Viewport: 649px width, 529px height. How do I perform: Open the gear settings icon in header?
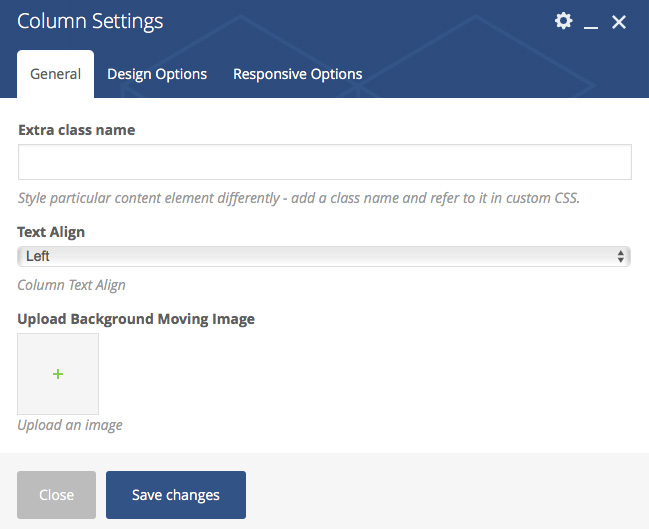click(x=564, y=21)
